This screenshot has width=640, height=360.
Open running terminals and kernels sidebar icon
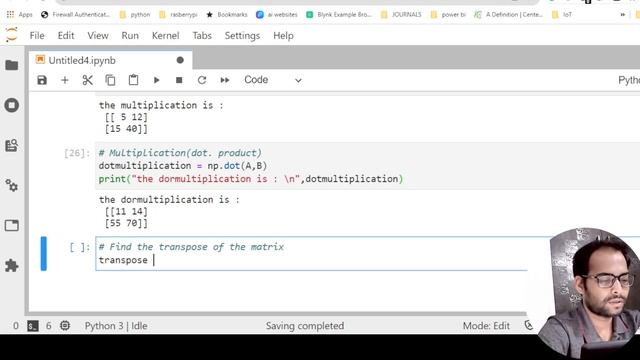(x=12, y=105)
